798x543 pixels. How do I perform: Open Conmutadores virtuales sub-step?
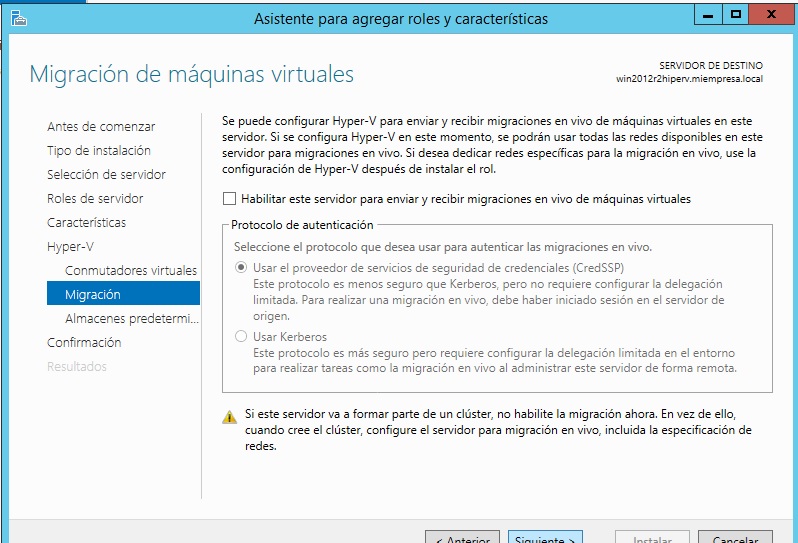(x=130, y=271)
